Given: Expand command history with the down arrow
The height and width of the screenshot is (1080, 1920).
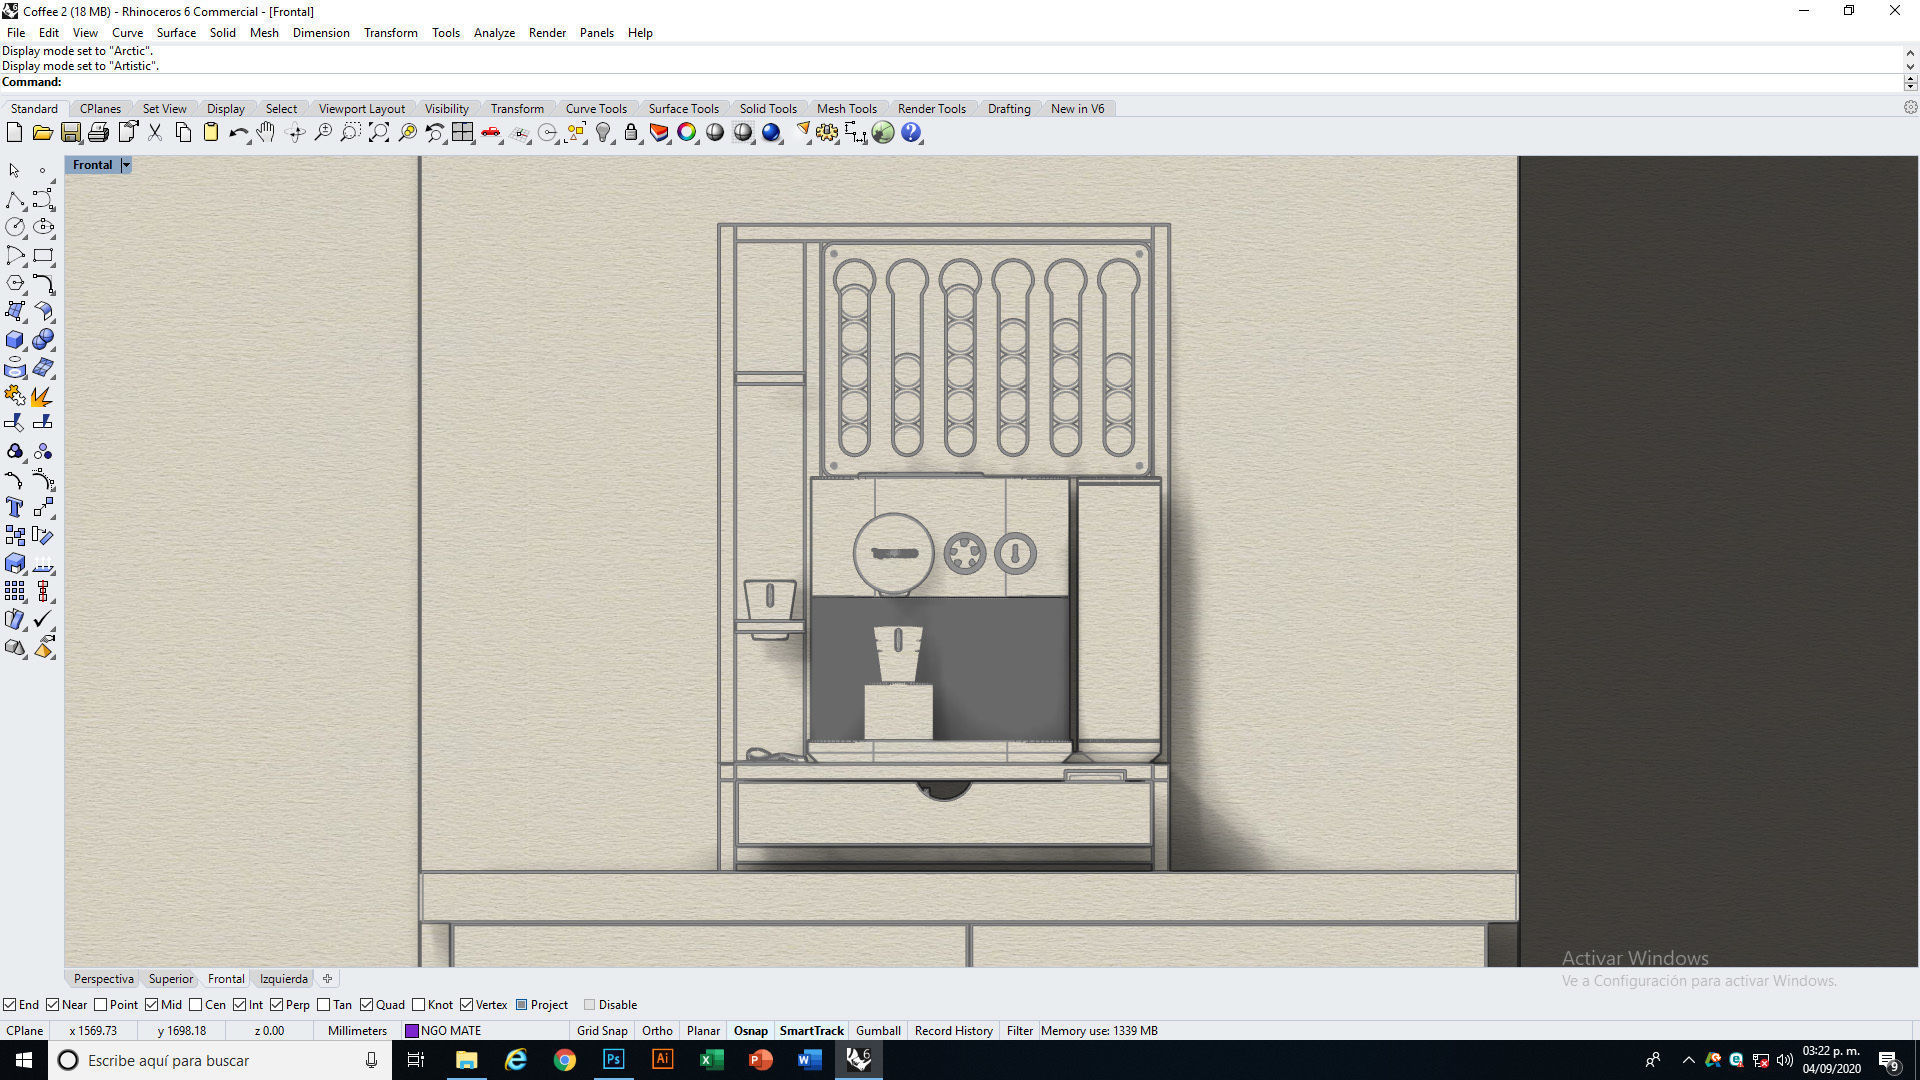Looking at the screenshot, I should click(x=1910, y=66).
